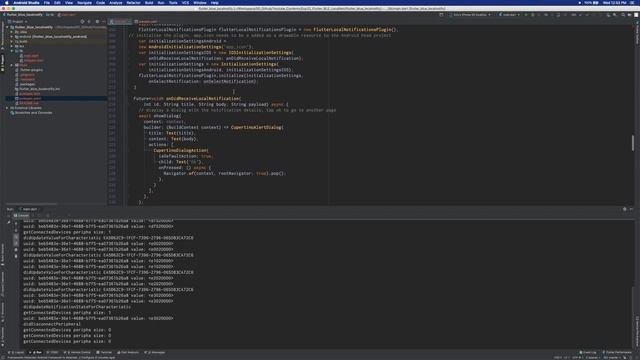
Task: Open the Messages tool window
Action: coord(155,352)
